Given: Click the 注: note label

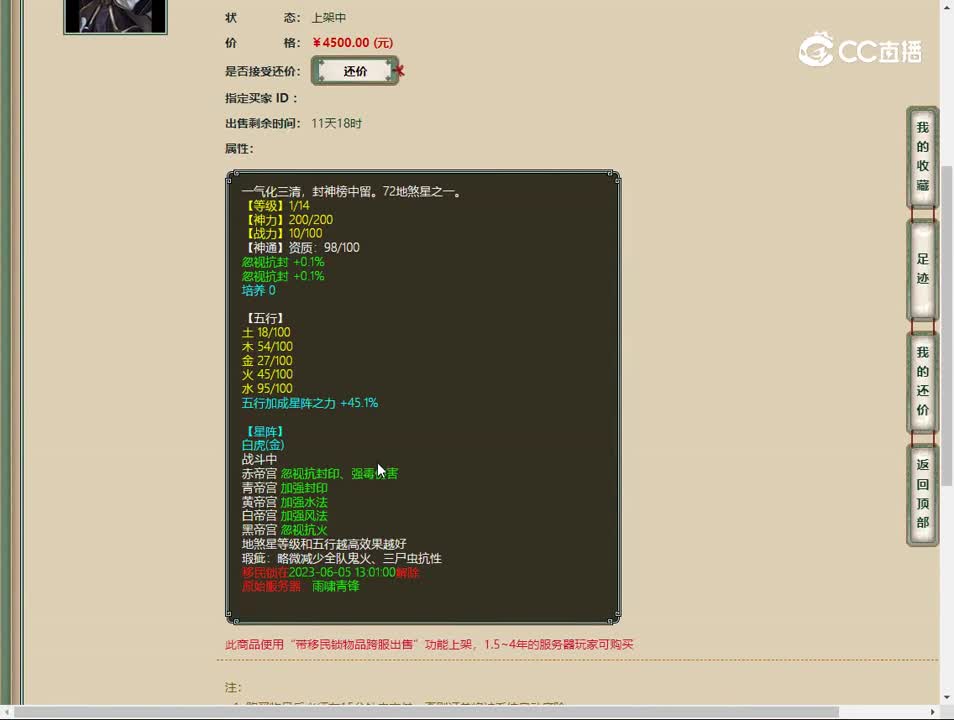Looking at the screenshot, I should pos(234,687).
